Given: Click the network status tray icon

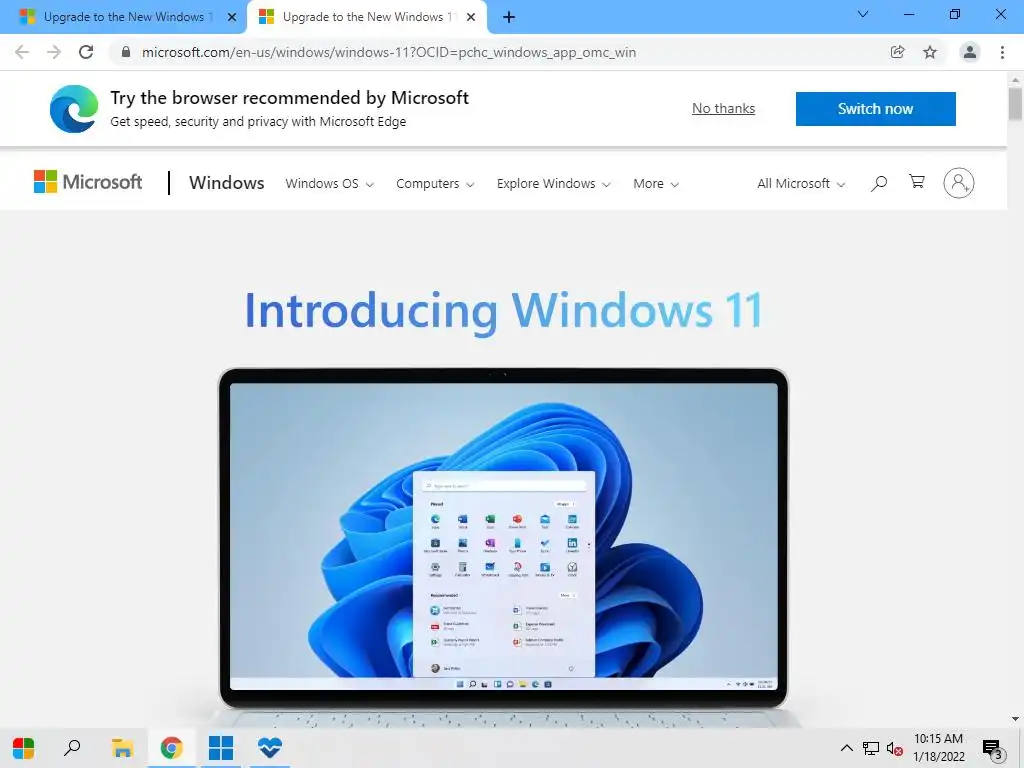Looking at the screenshot, I should click(x=871, y=748).
